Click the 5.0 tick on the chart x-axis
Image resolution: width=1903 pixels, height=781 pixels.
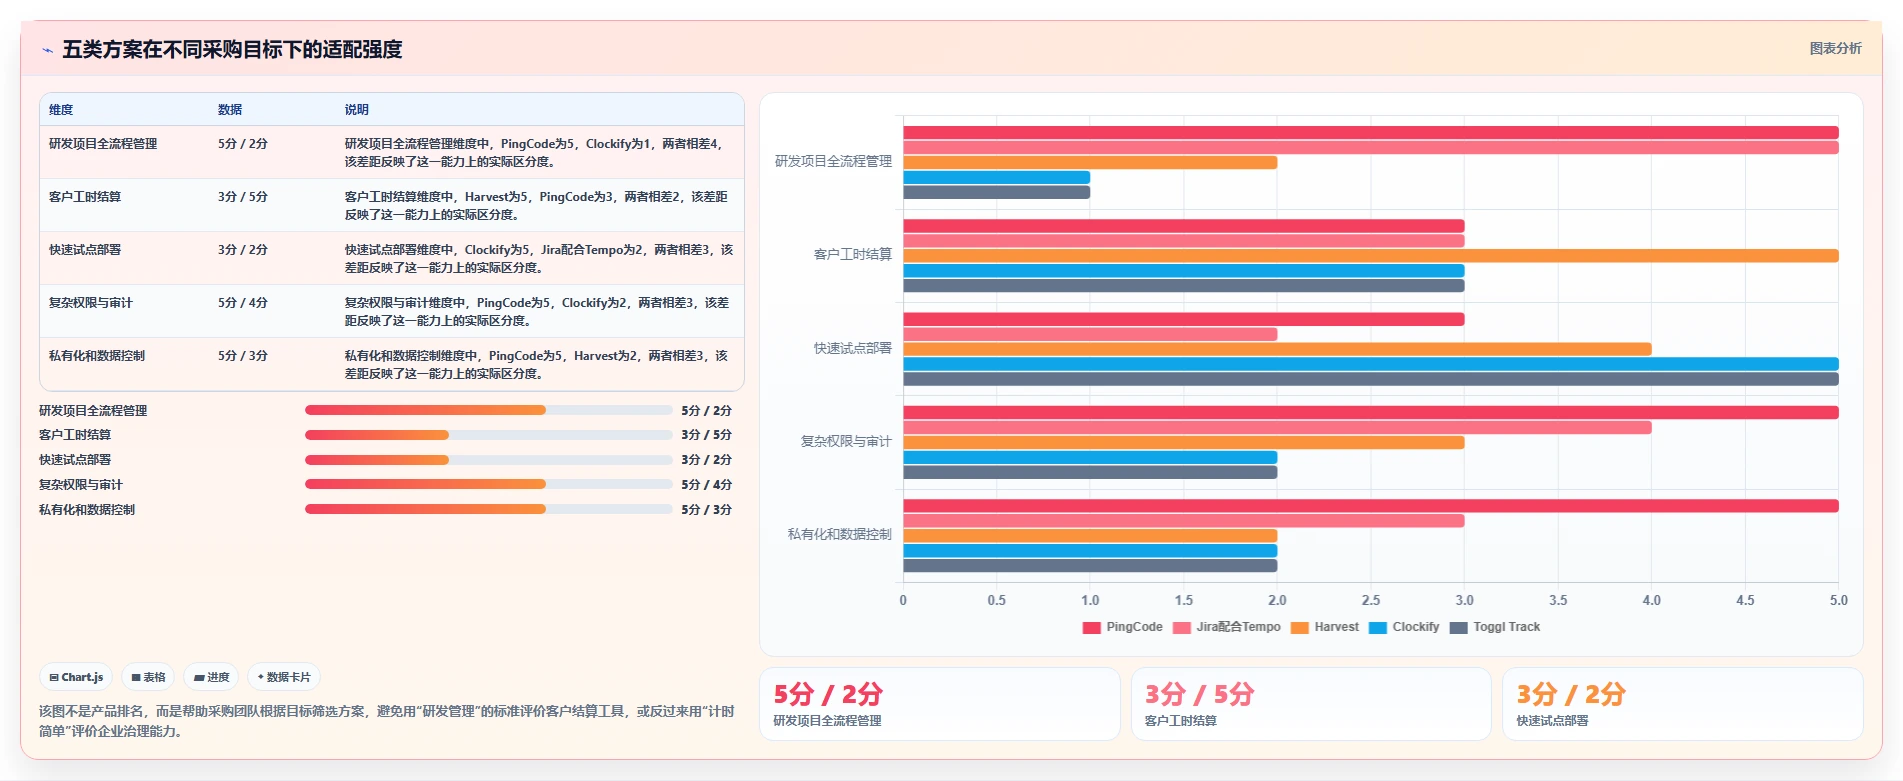click(1838, 600)
